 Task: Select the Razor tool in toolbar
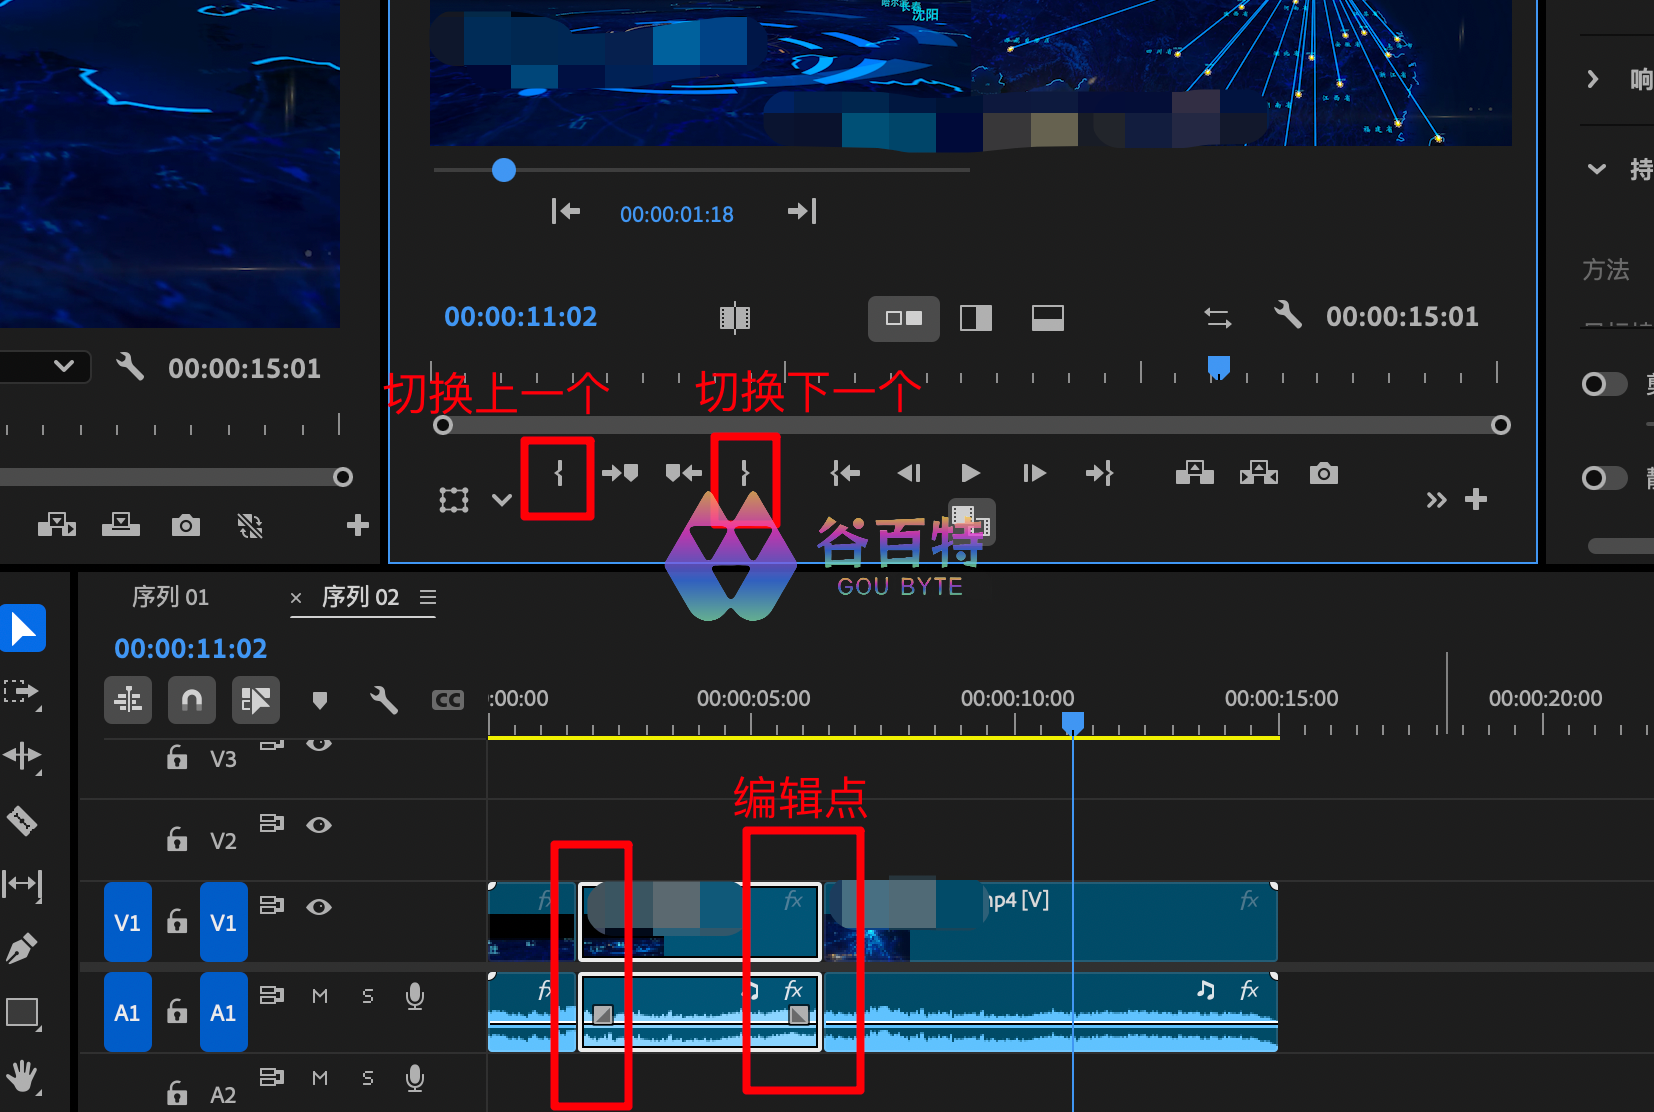(22, 821)
